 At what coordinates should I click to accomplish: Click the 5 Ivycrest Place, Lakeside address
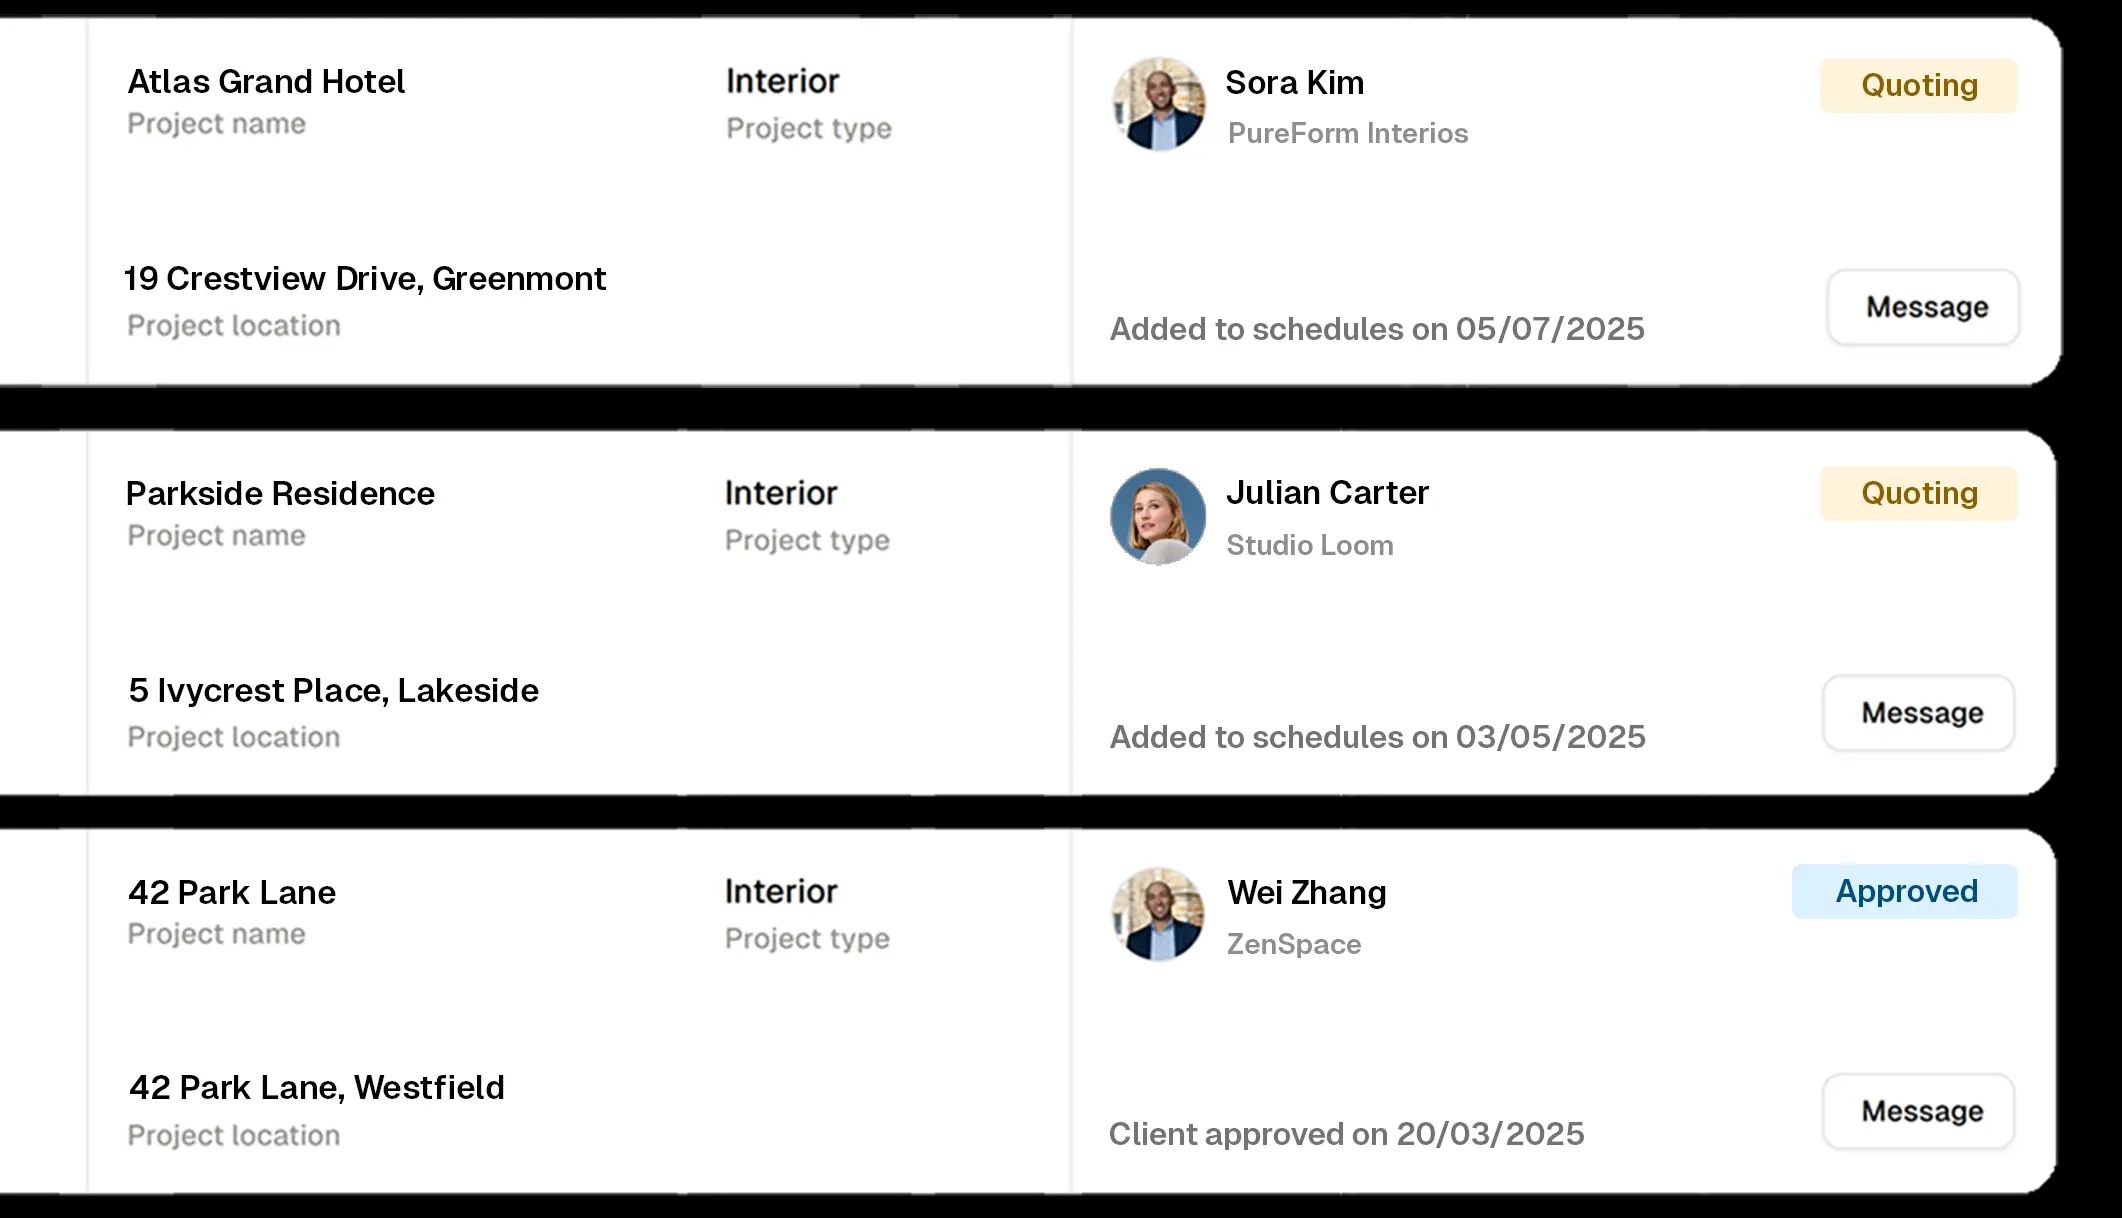point(333,690)
